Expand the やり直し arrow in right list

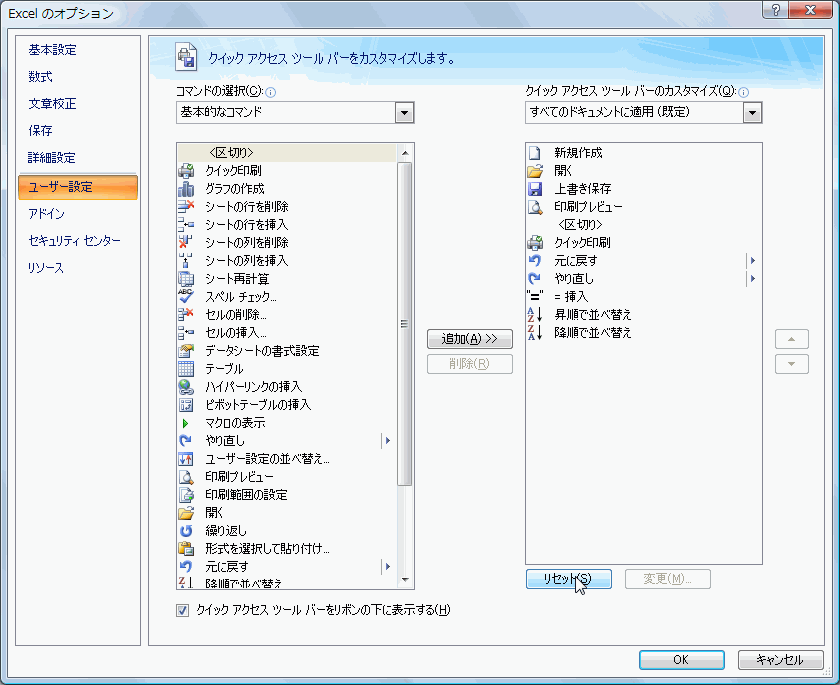click(x=753, y=279)
